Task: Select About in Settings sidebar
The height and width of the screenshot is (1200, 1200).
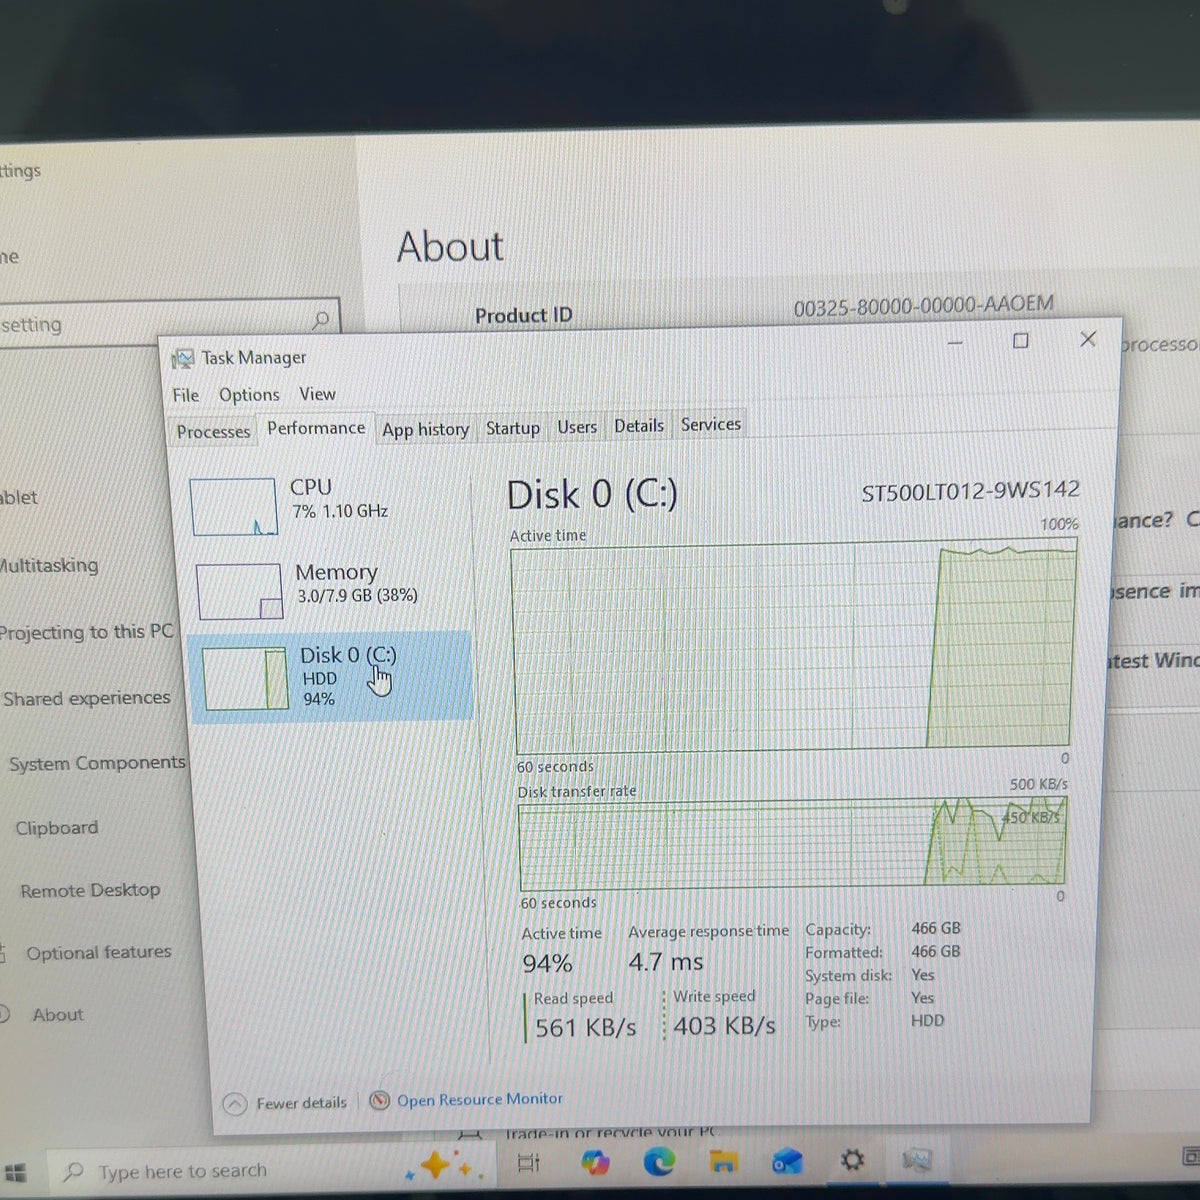Action: (58, 1015)
